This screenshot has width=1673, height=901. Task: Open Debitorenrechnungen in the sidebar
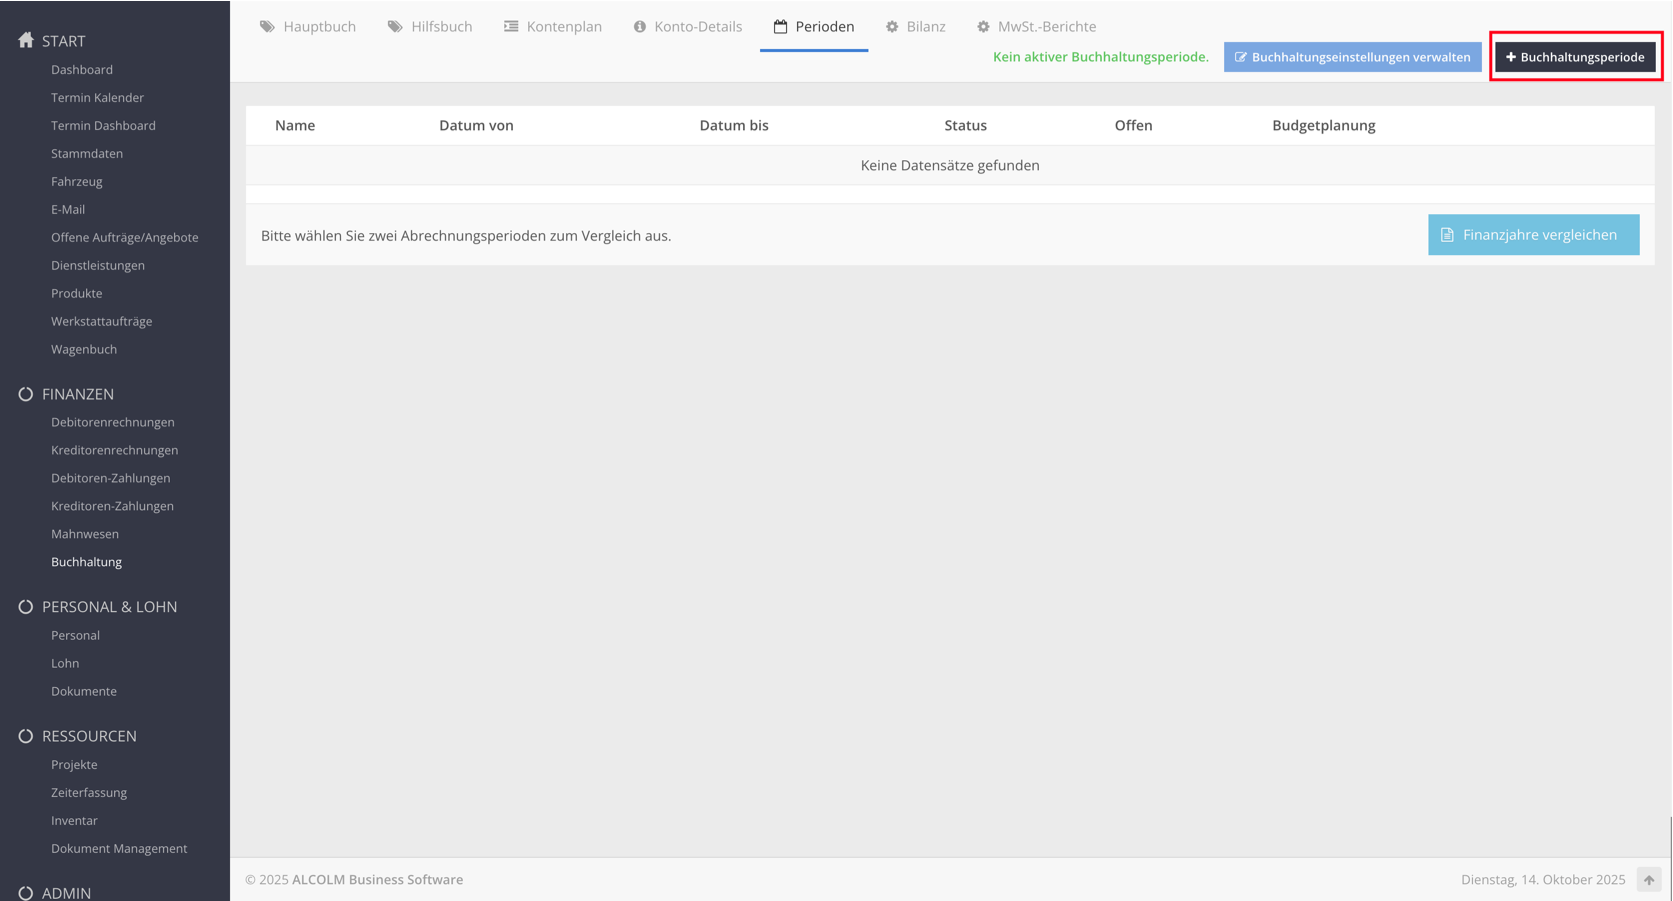(113, 422)
